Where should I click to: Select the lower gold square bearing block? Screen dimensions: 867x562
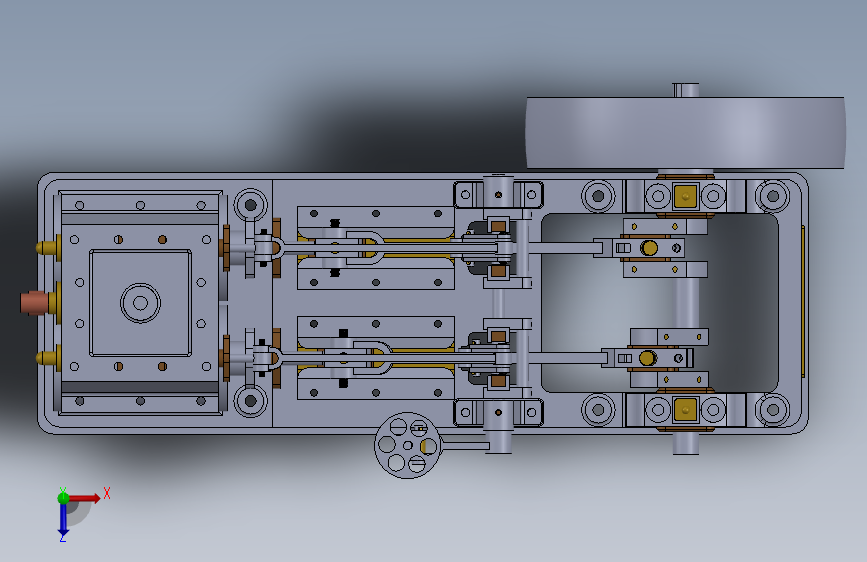[x=686, y=410]
